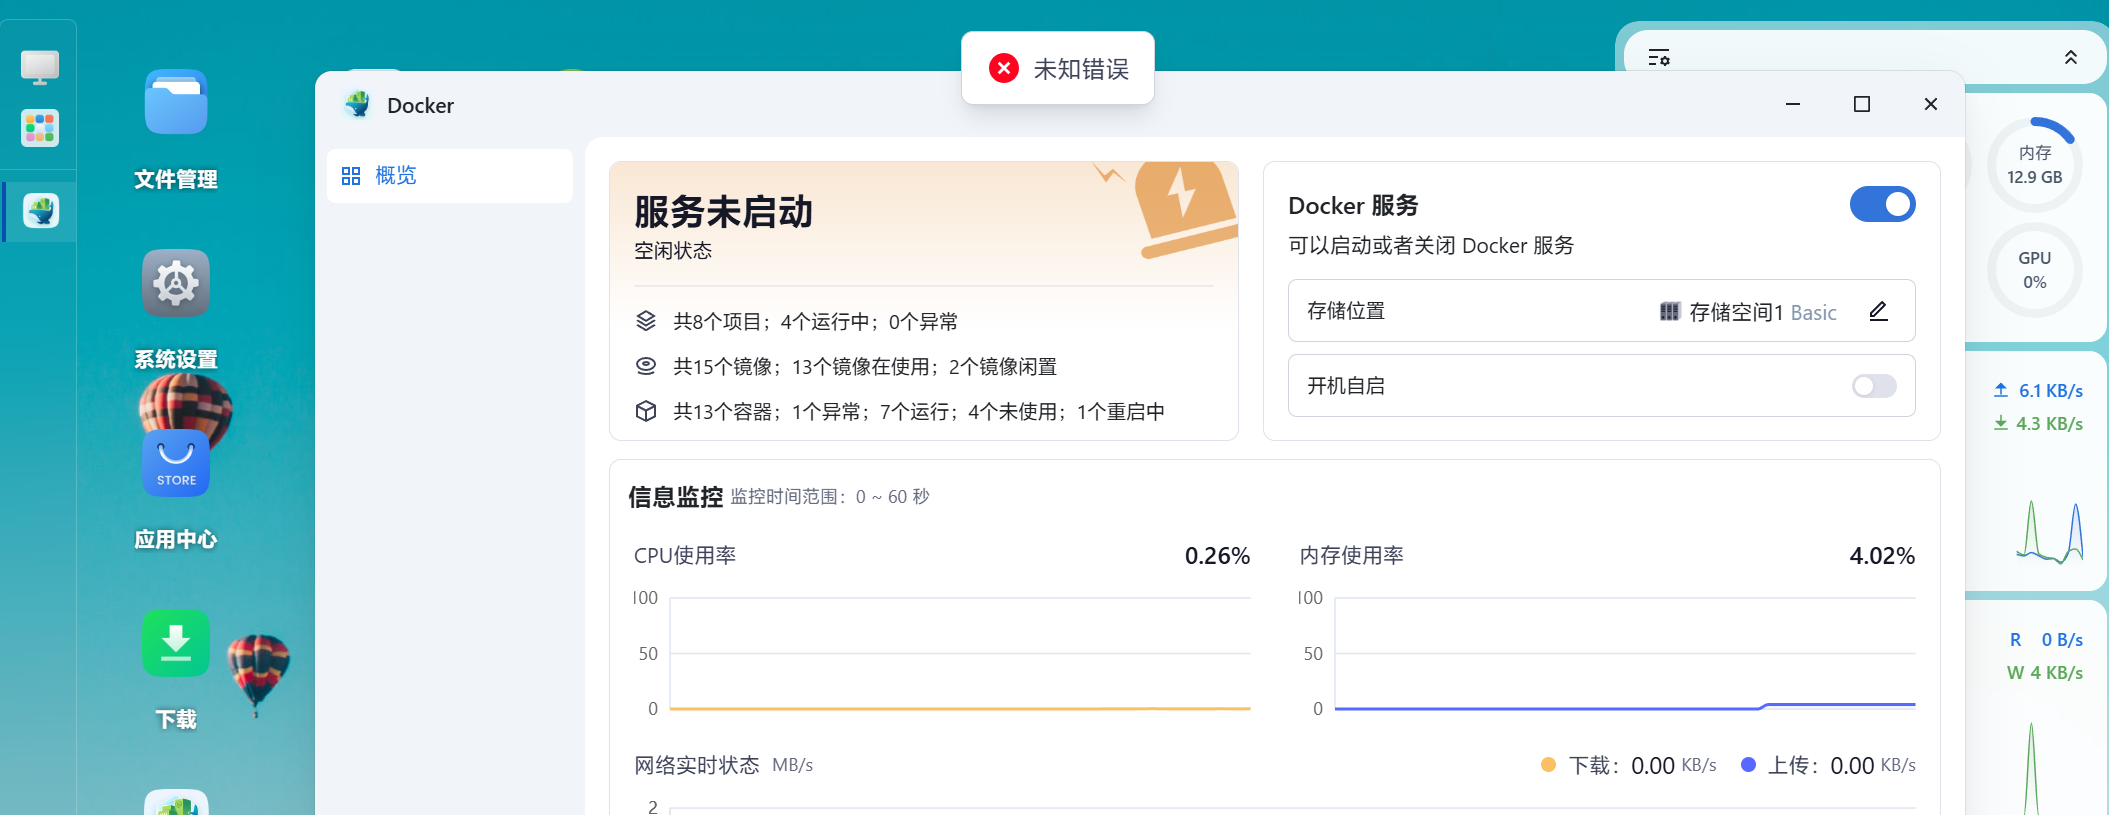Click the 存储空间1 Basic storage field

coord(1602,311)
